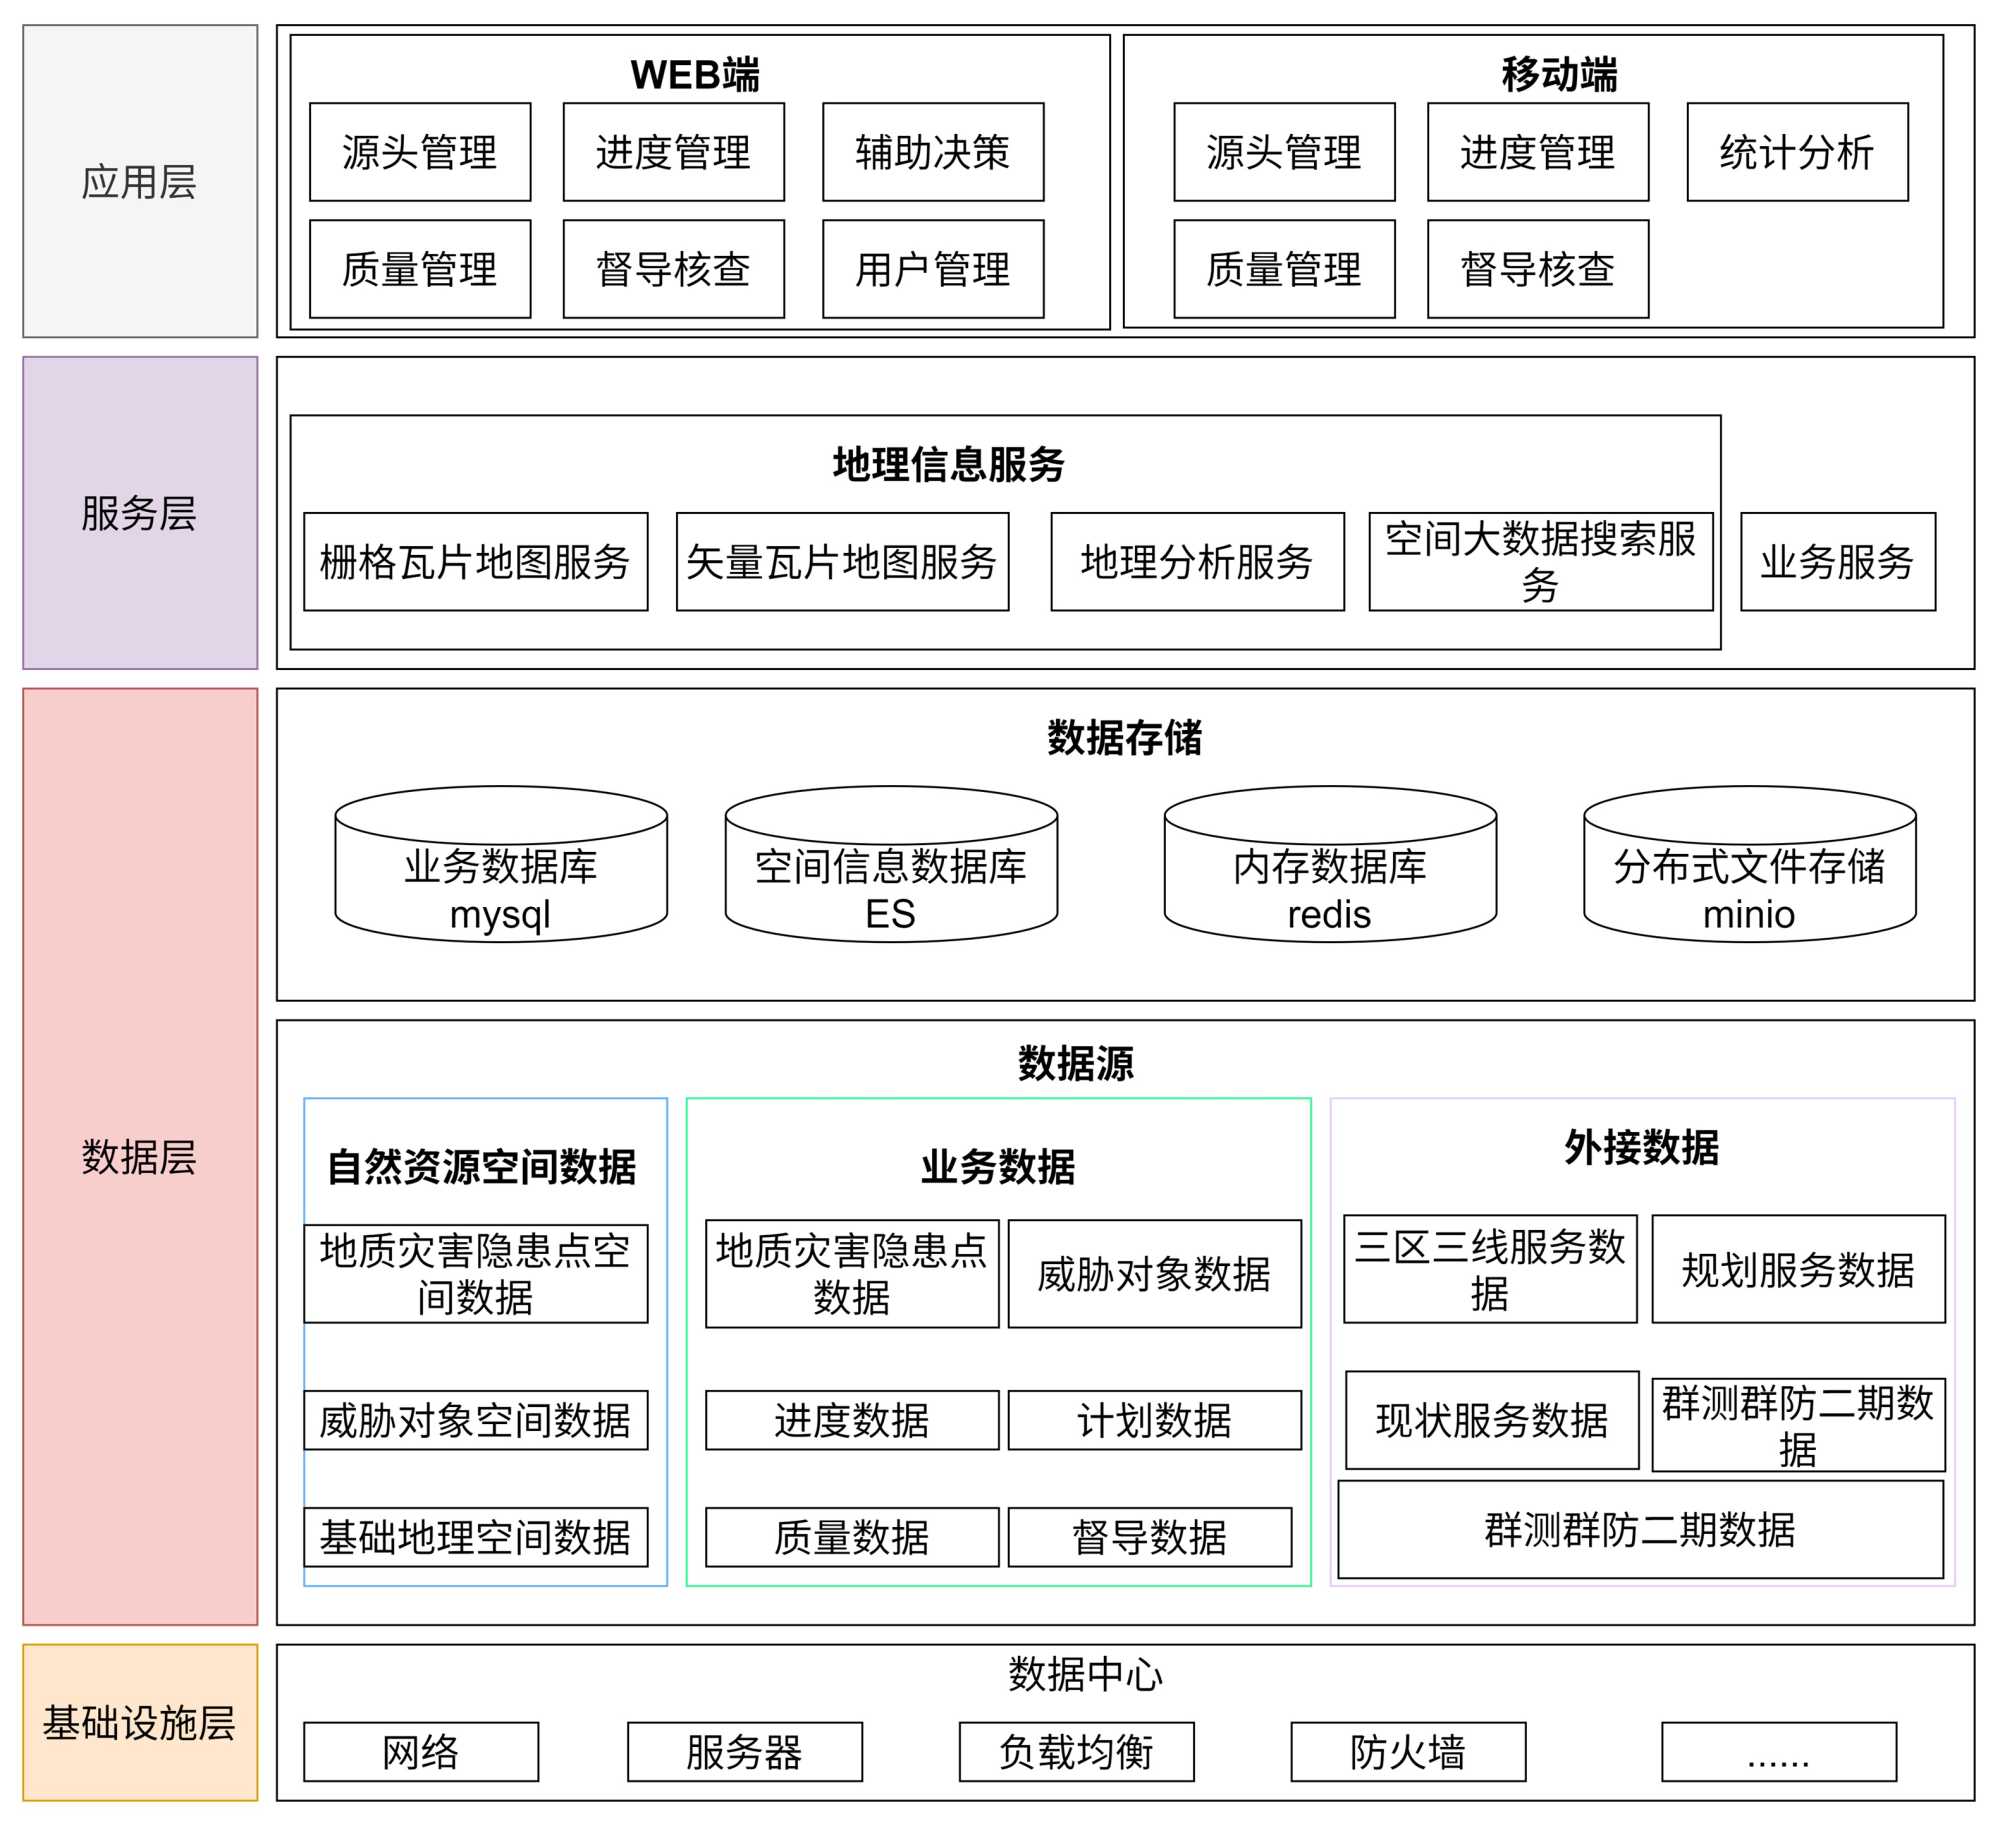Screen dimensions: 2000x1826
Task: Click the 用户管理 box
Action: (933, 269)
